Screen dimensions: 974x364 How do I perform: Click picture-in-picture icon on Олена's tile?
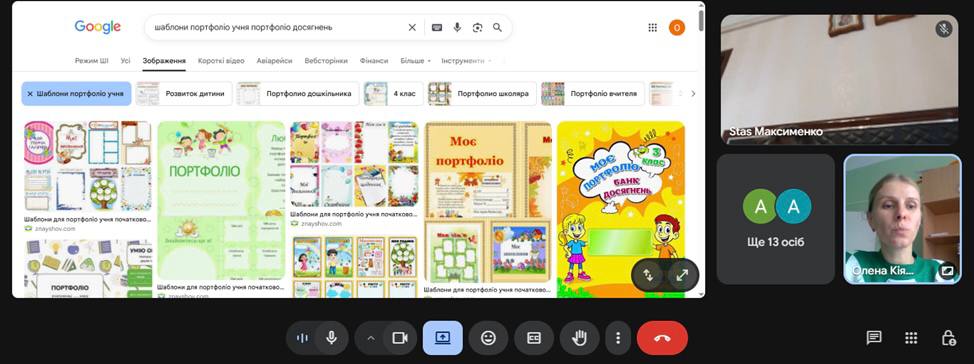(947, 271)
